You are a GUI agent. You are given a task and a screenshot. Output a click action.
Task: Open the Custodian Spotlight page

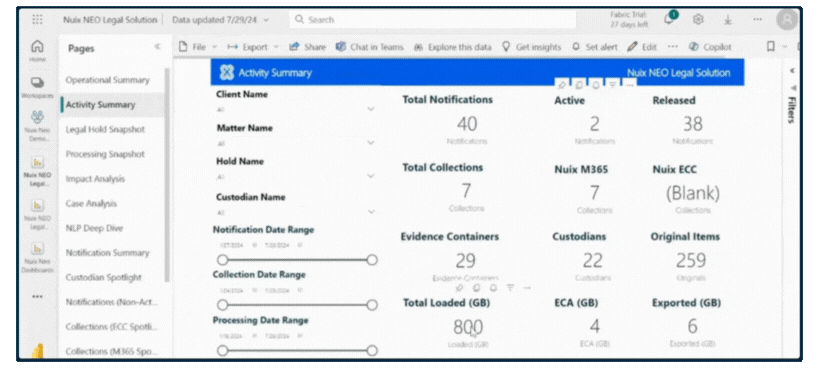pos(103,277)
